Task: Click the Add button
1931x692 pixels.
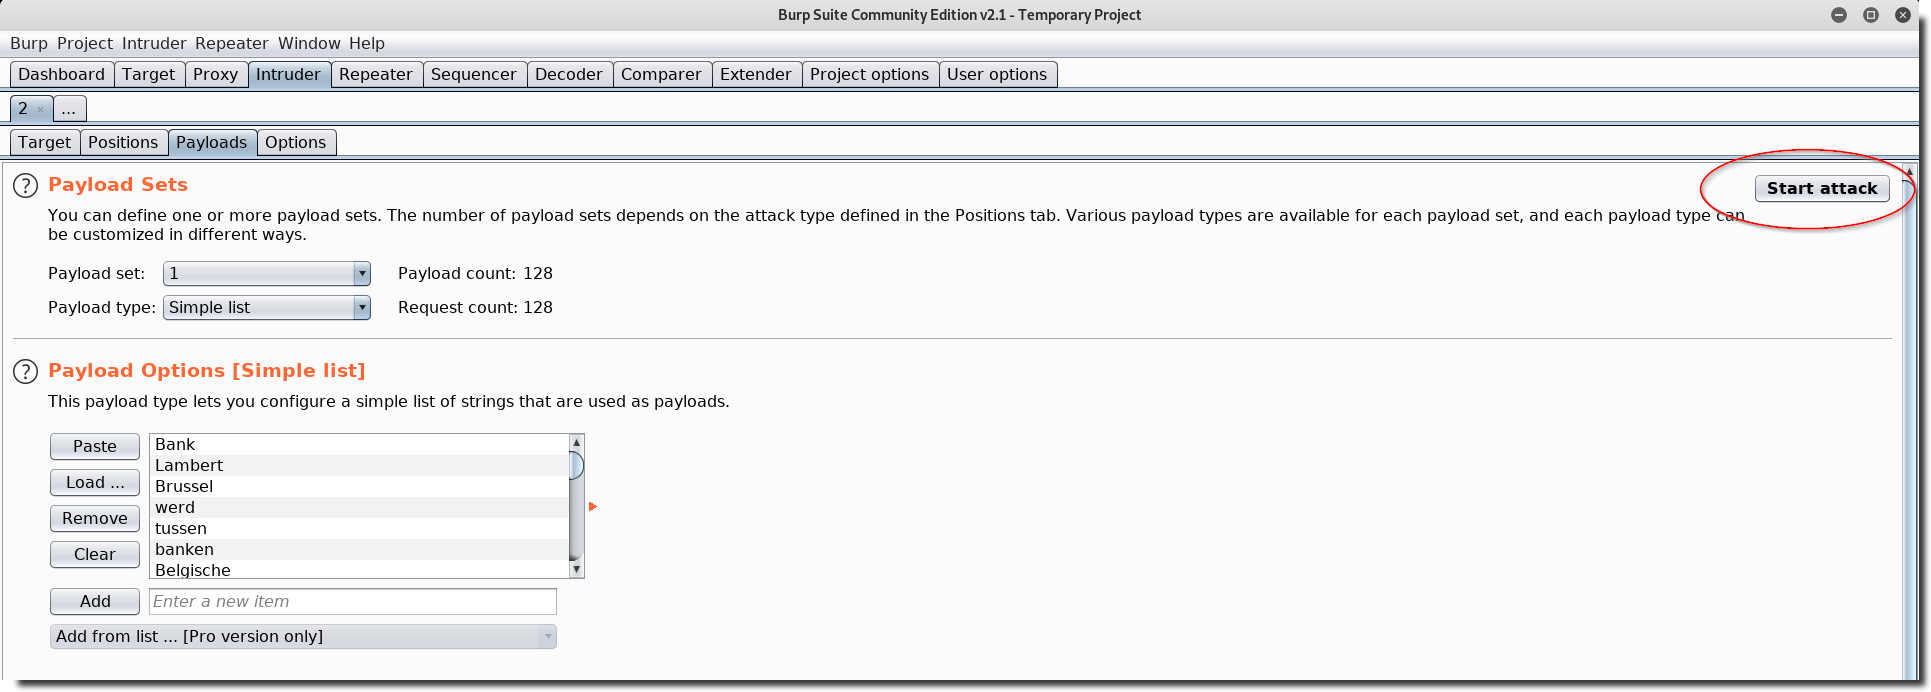Action: (x=95, y=602)
